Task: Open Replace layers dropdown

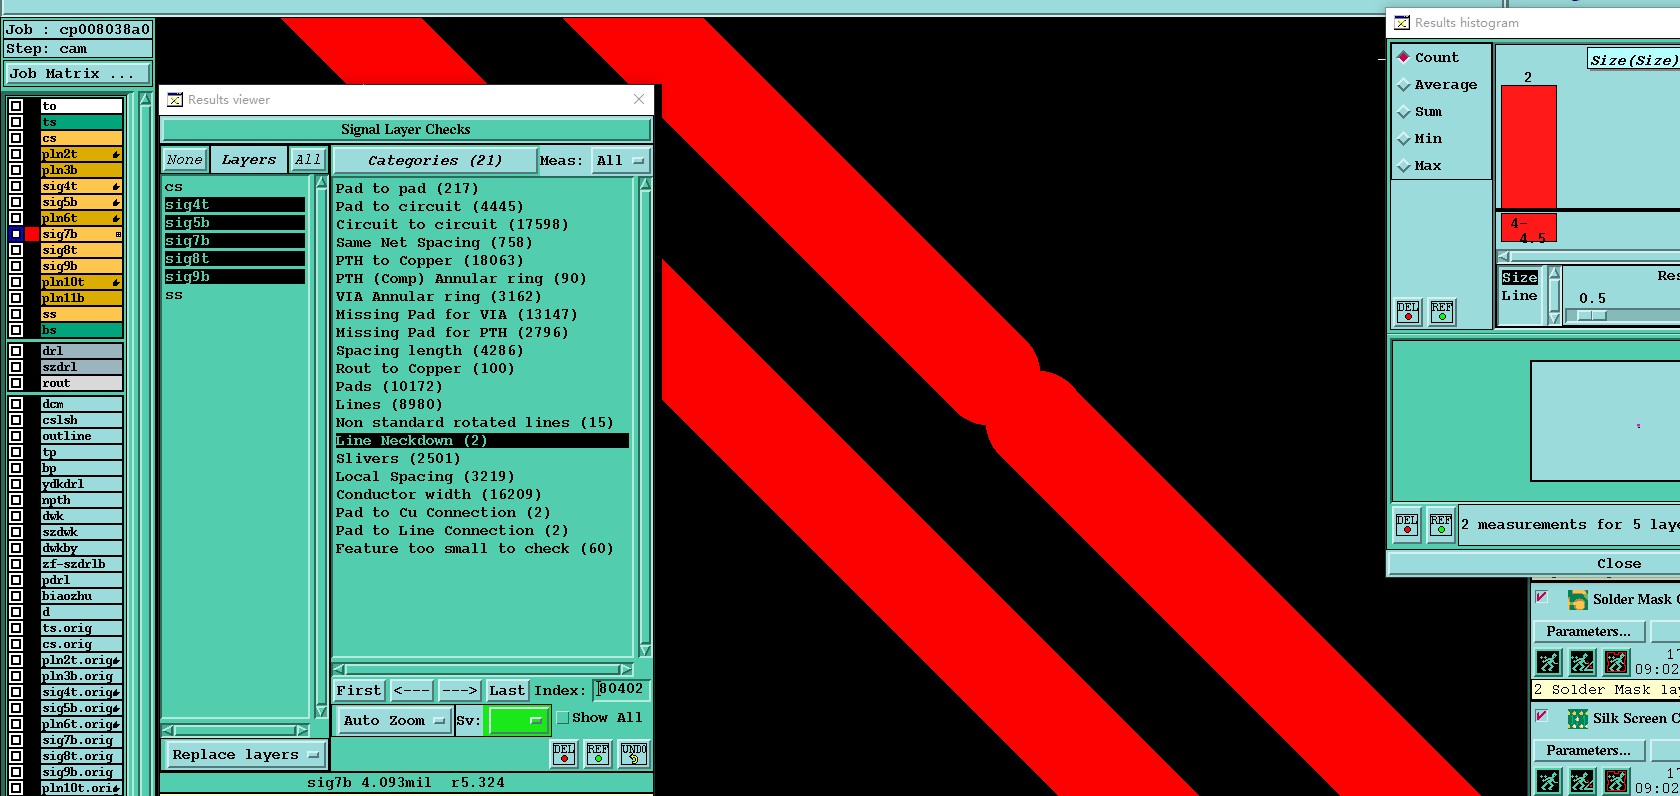Action: tap(244, 755)
